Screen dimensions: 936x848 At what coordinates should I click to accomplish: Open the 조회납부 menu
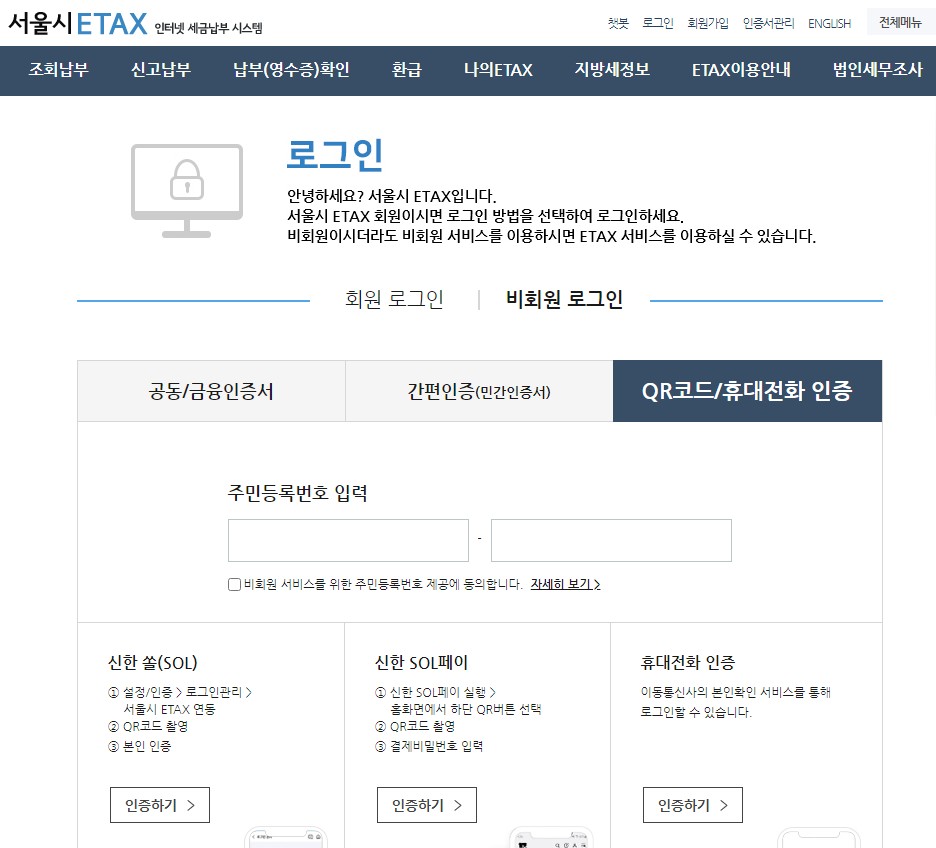pos(58,71)
